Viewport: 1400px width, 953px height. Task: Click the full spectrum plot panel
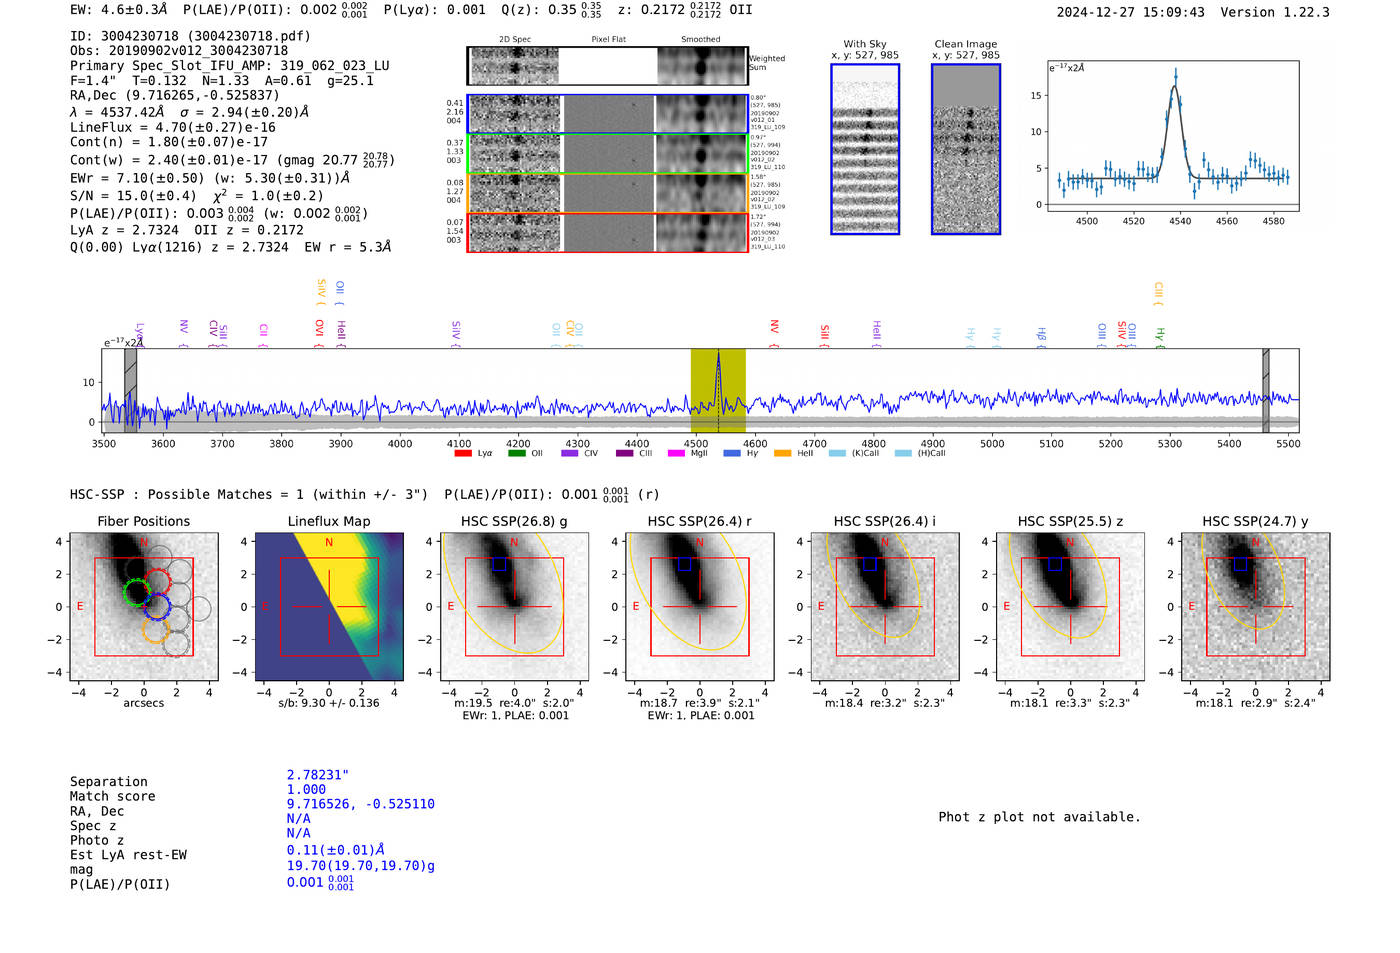[x=701, y=391]
